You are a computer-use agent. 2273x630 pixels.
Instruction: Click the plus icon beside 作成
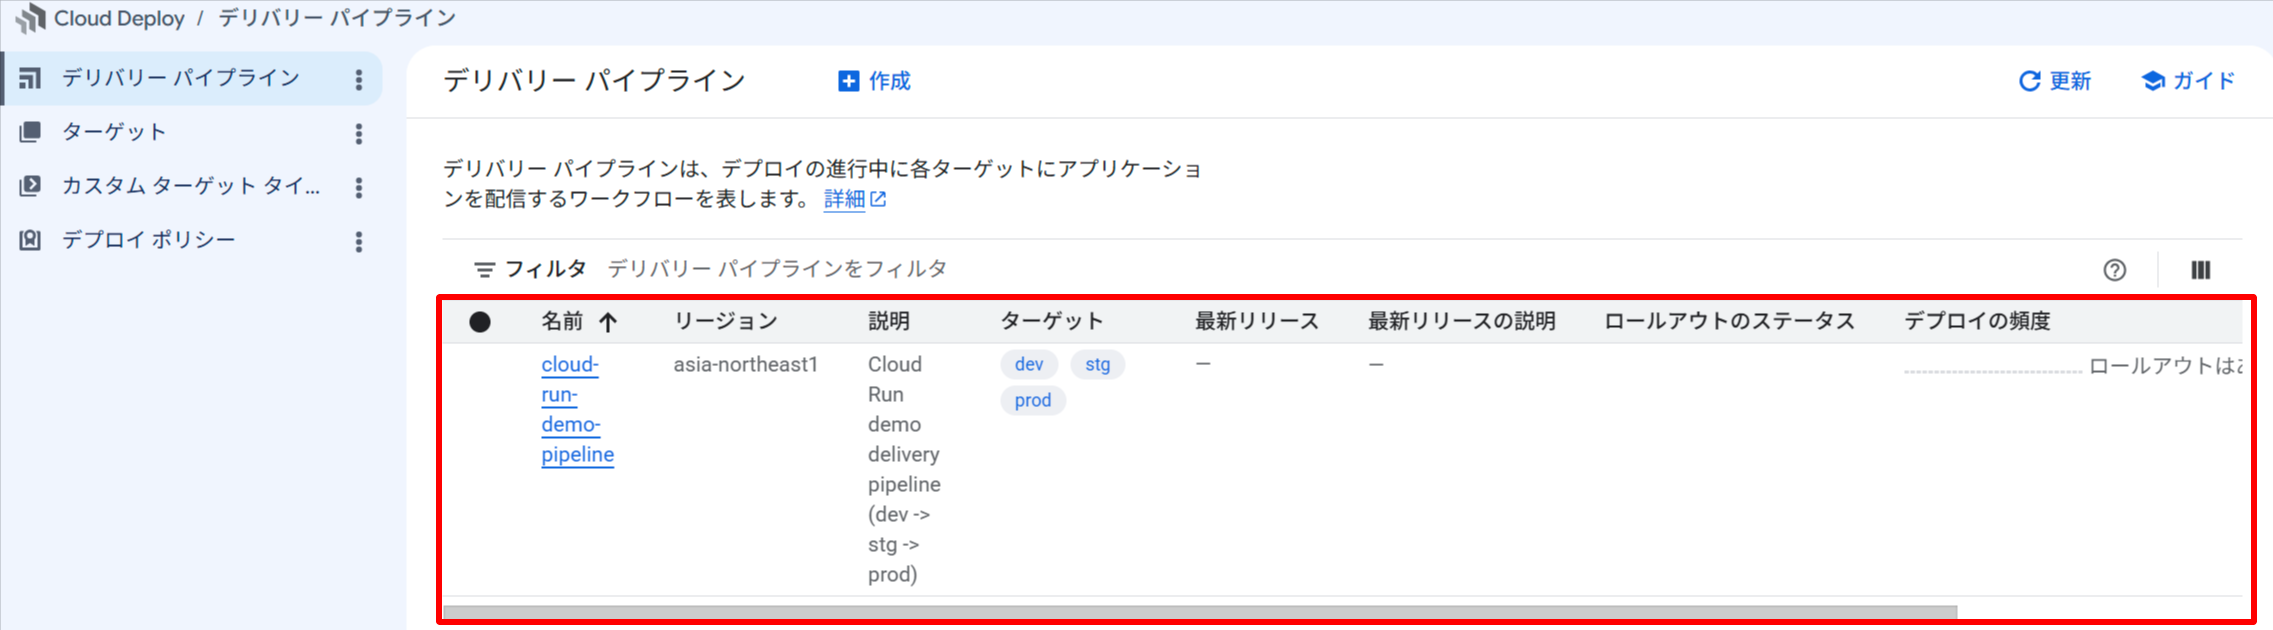[848, 81]
